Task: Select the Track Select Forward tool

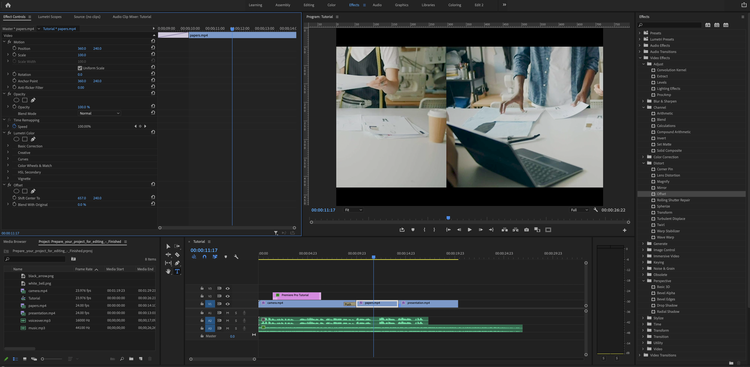Action: point(177,246)
